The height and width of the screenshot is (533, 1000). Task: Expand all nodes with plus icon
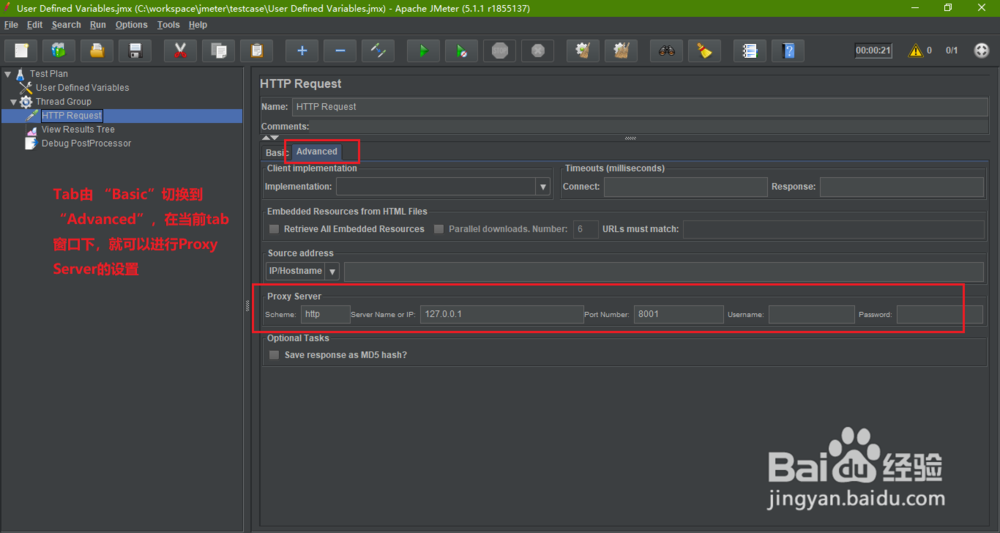coord(302,51)
